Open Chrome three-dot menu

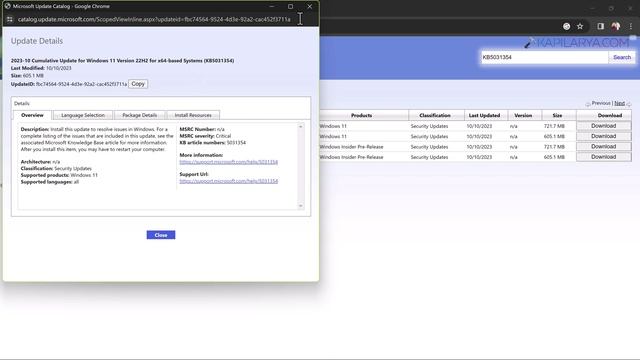631,26
